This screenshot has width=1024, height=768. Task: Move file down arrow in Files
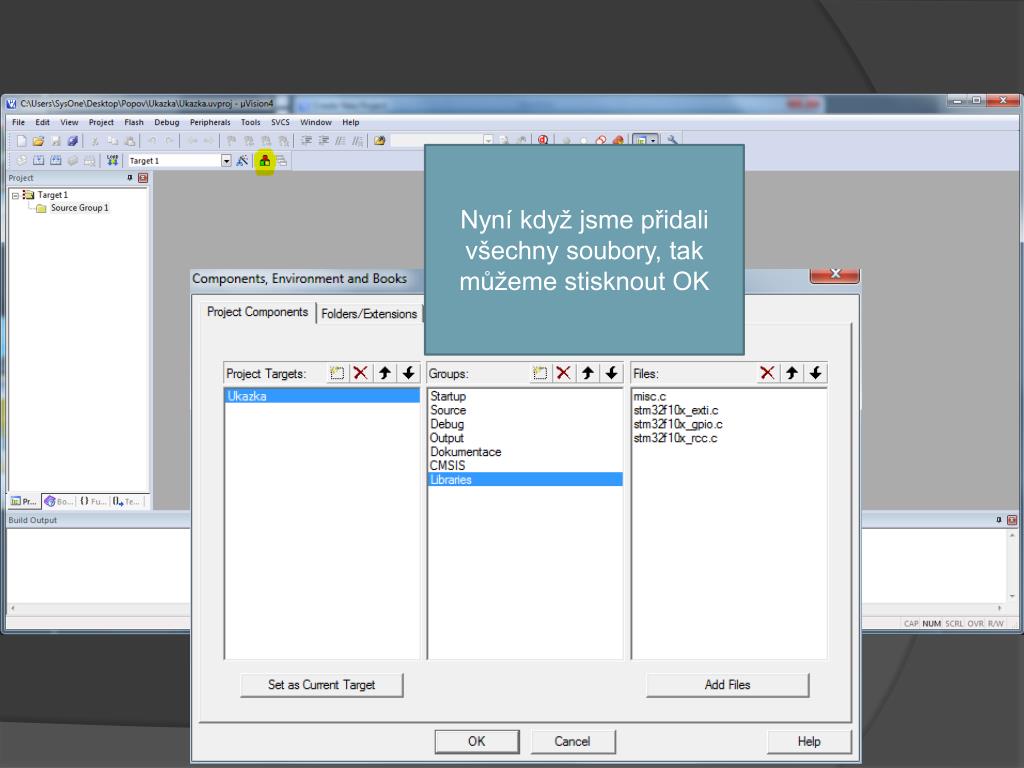pyautogui.click(x=816, y=373)
